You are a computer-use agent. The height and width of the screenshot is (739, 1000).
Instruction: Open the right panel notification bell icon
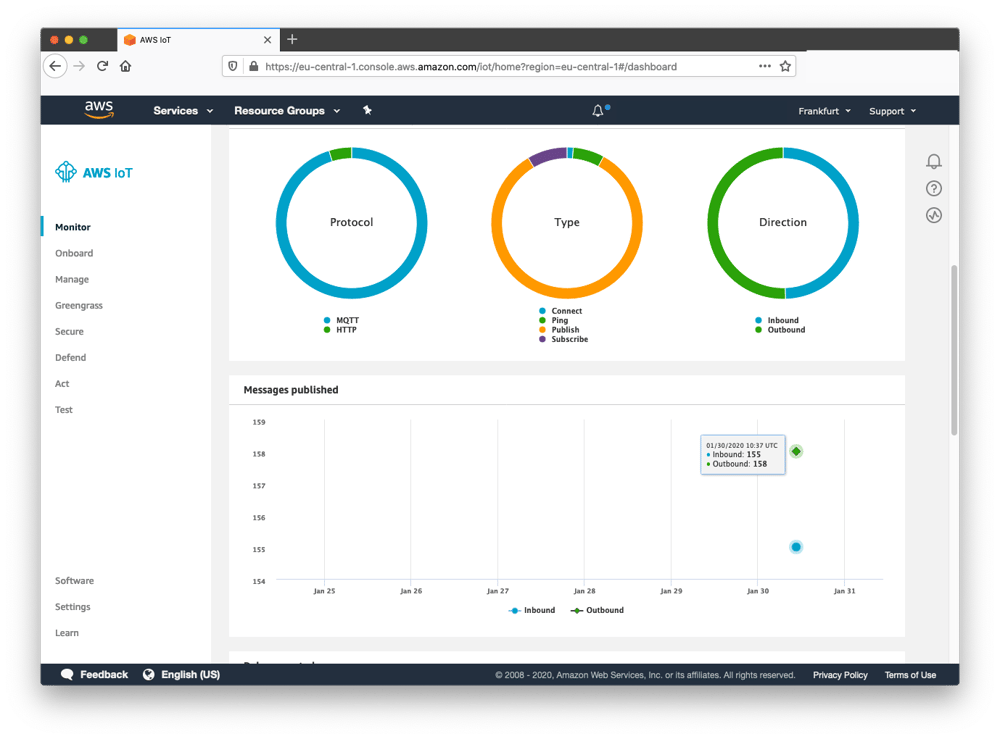(x=934, y=161)
